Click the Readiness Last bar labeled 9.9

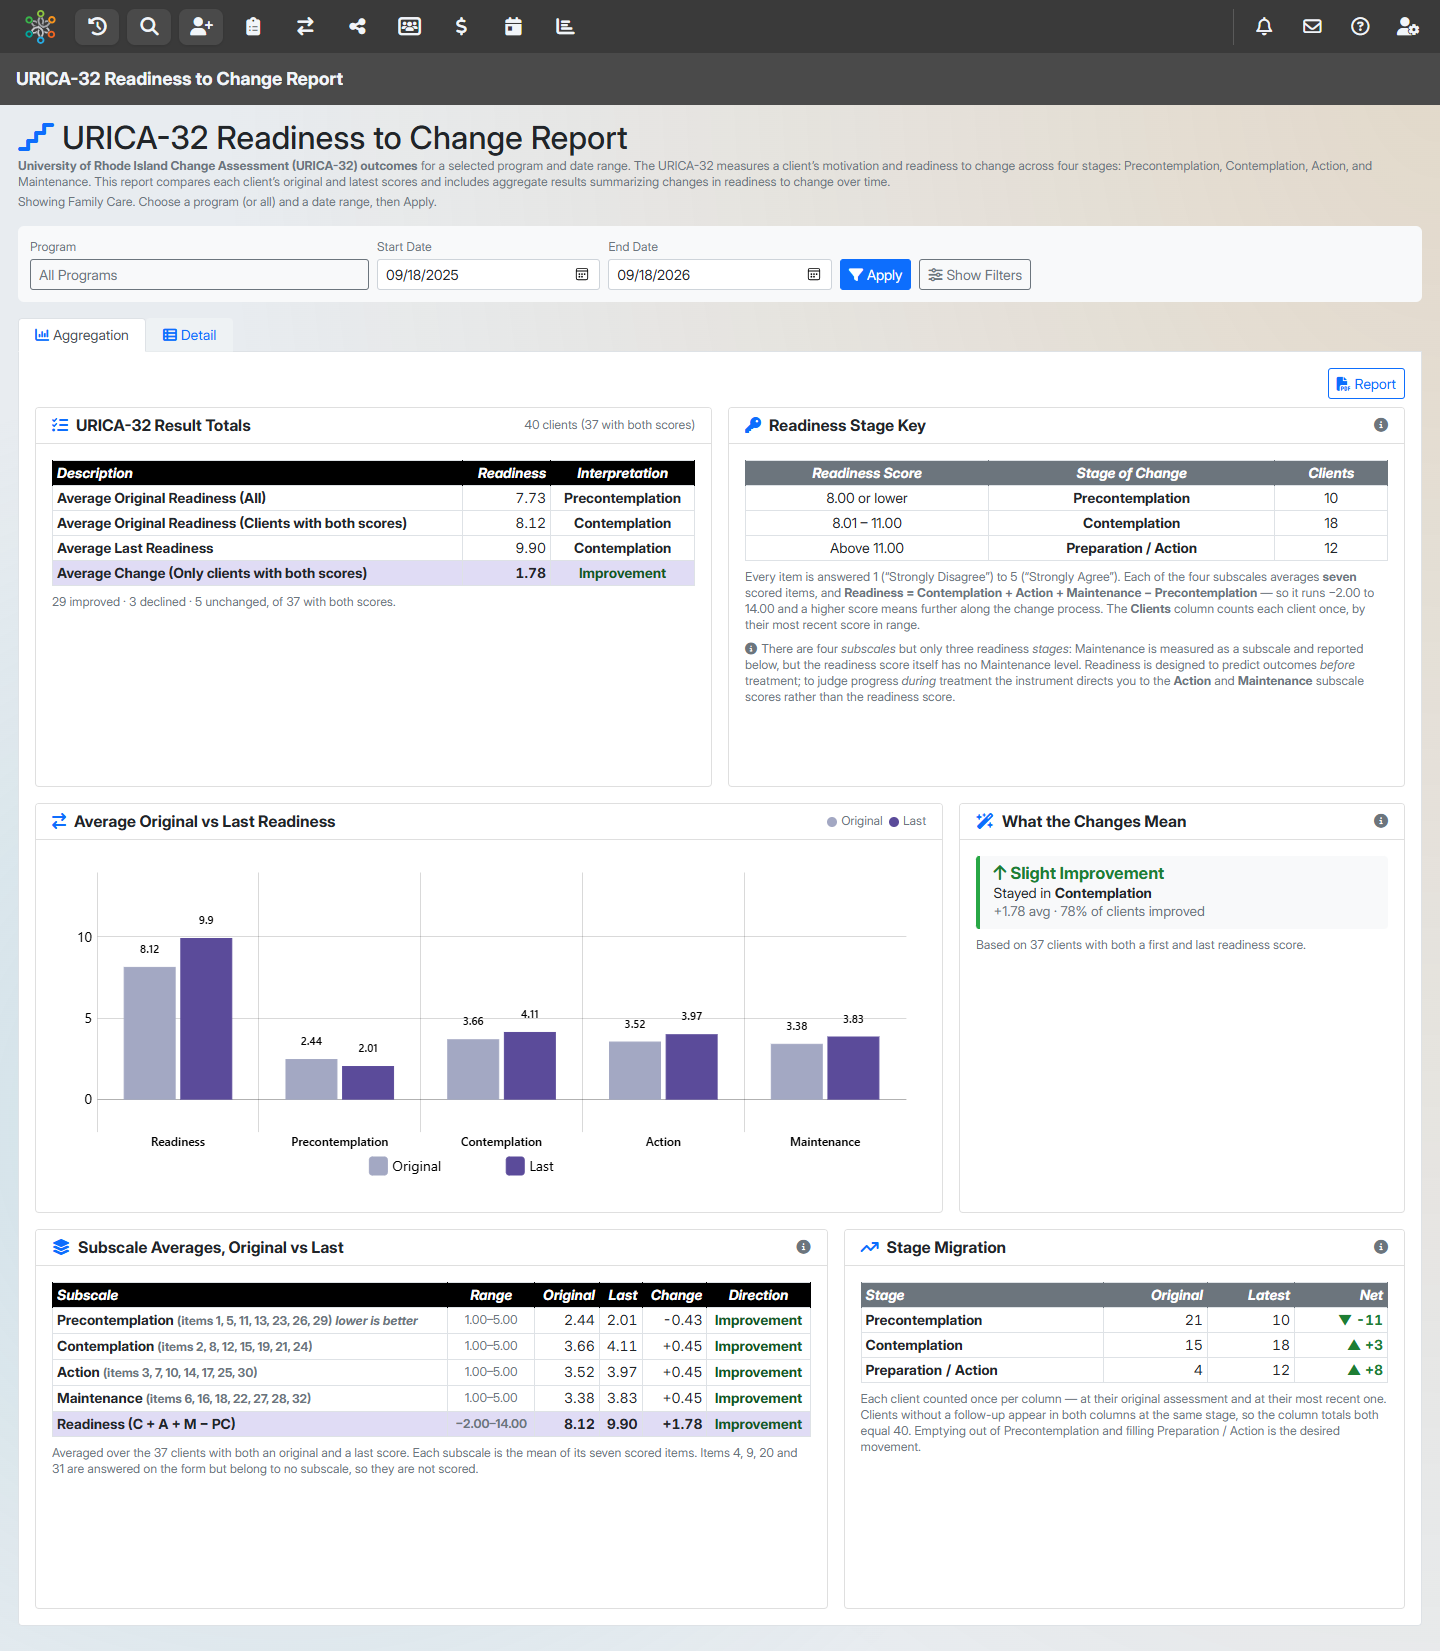coord(206,1018)
